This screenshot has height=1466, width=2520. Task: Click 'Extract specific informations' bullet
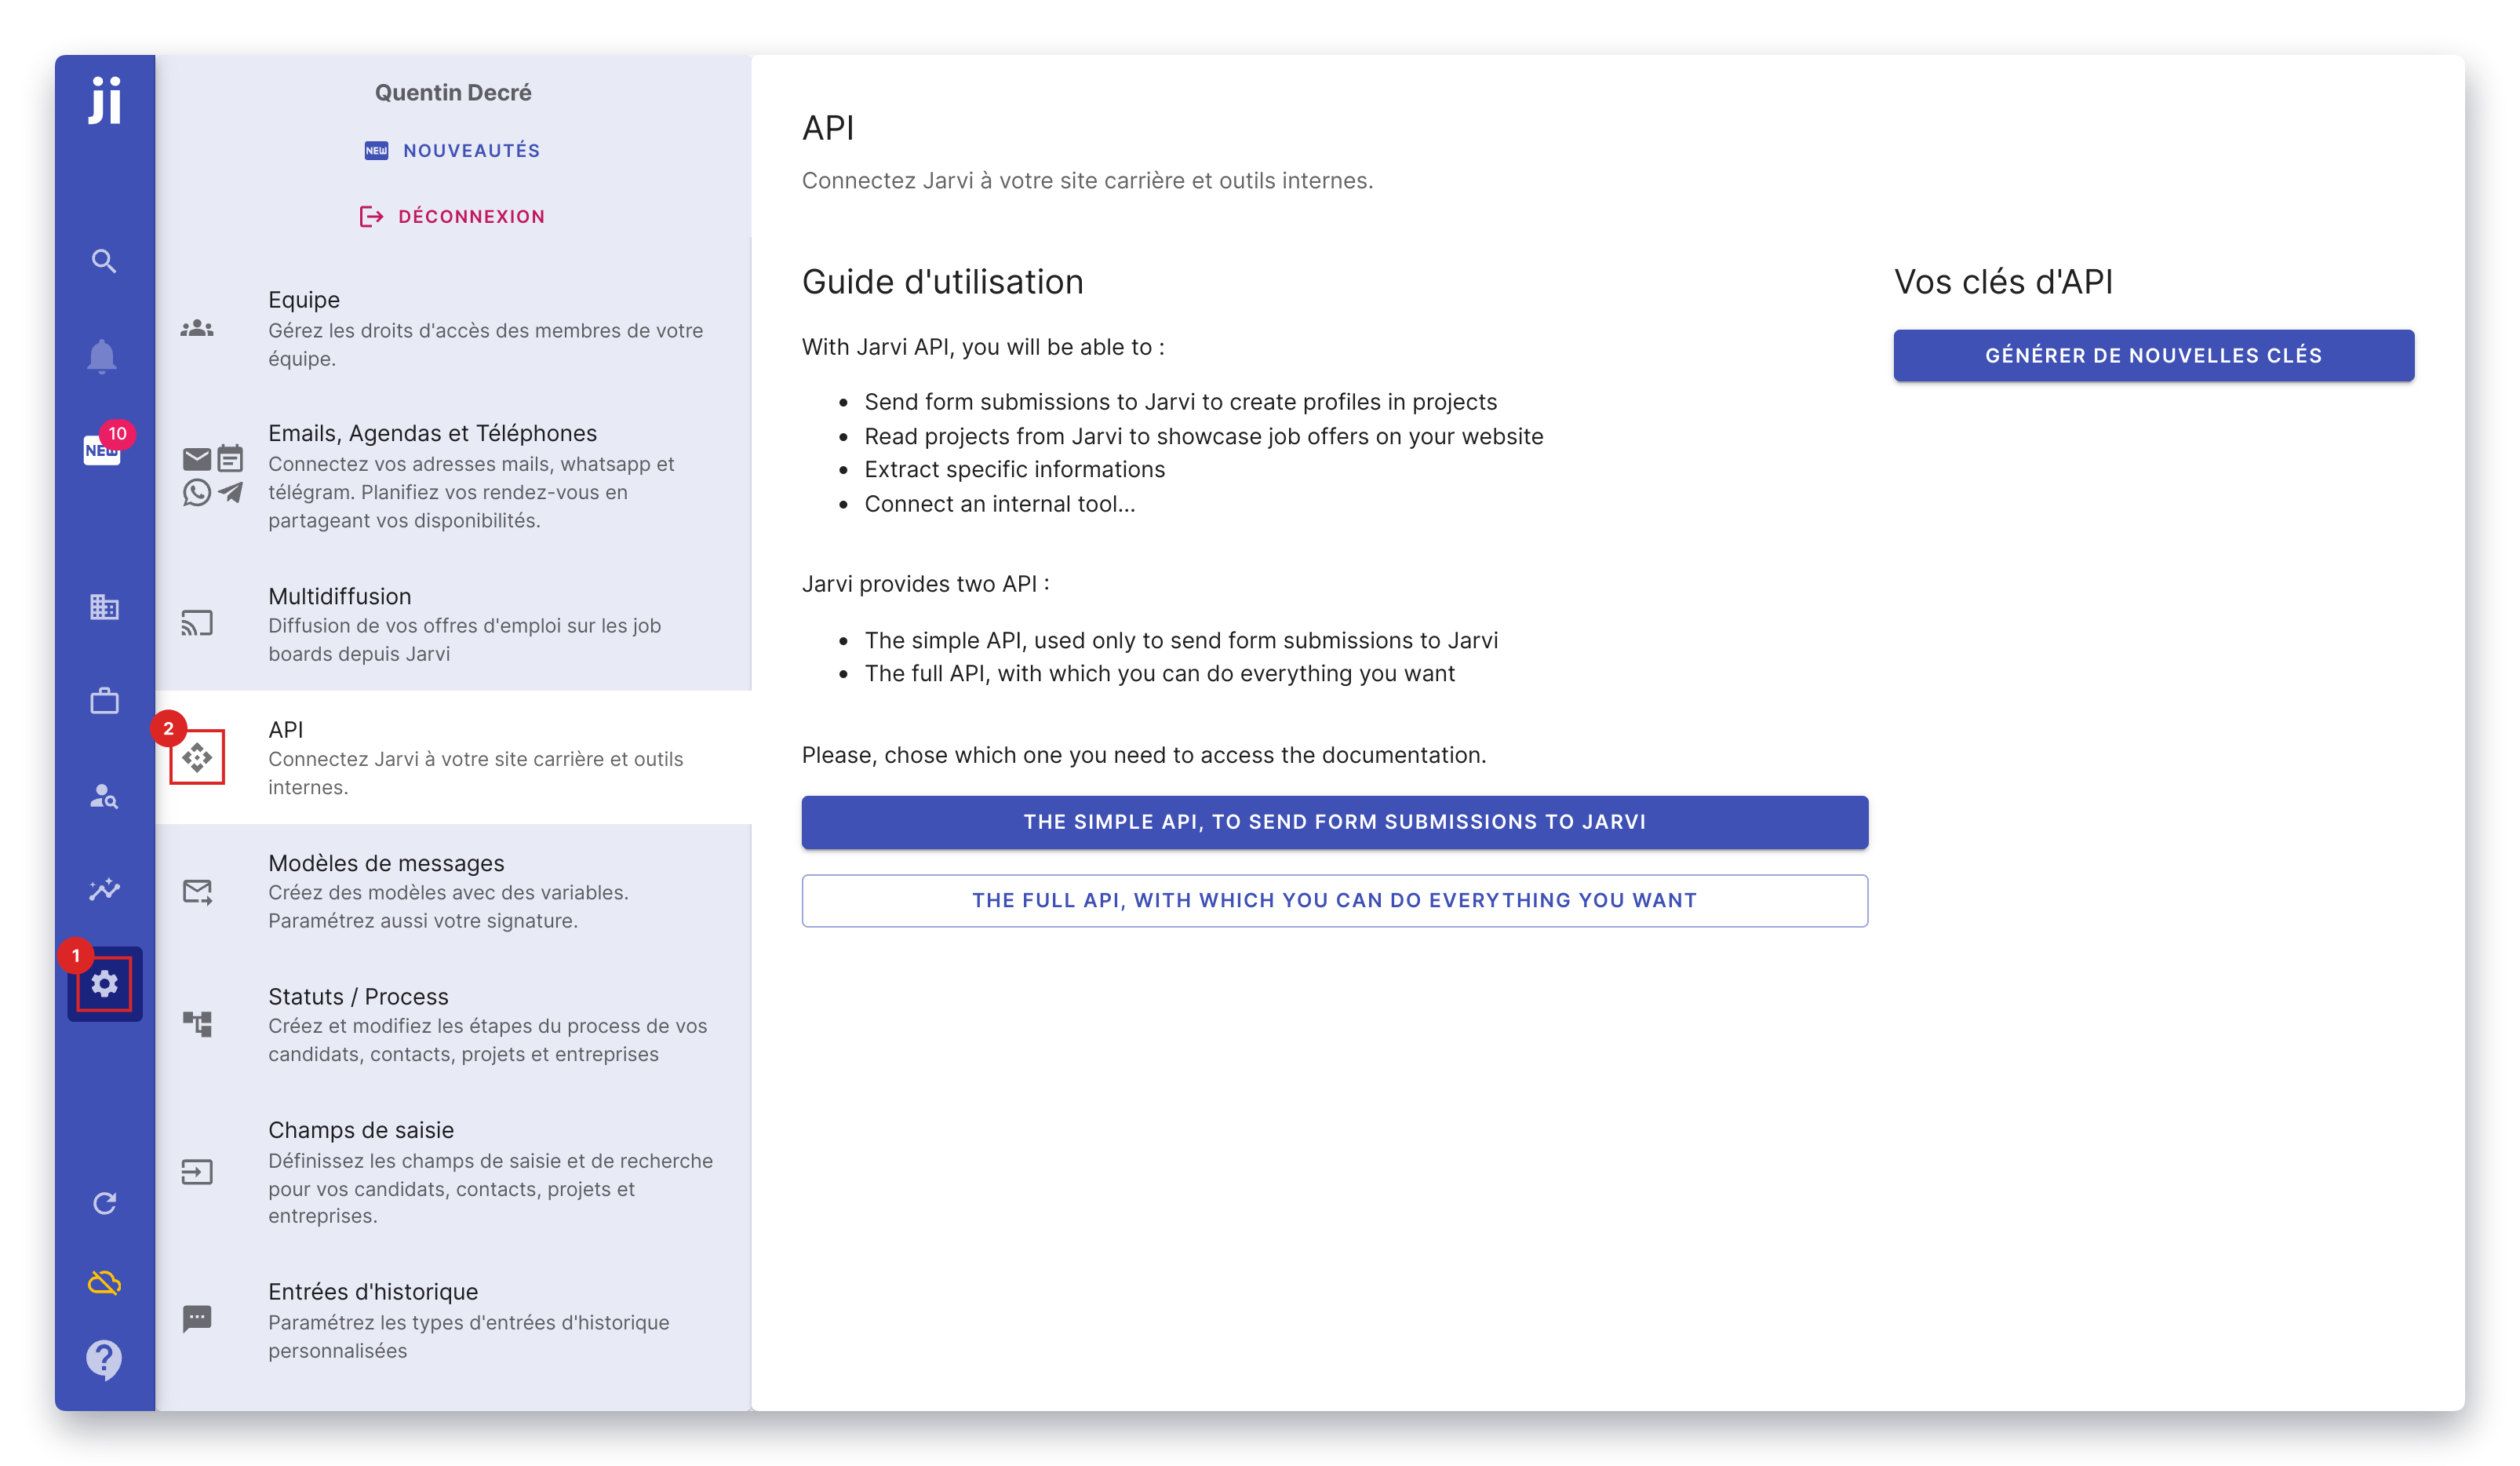(x=1014, y=469)
